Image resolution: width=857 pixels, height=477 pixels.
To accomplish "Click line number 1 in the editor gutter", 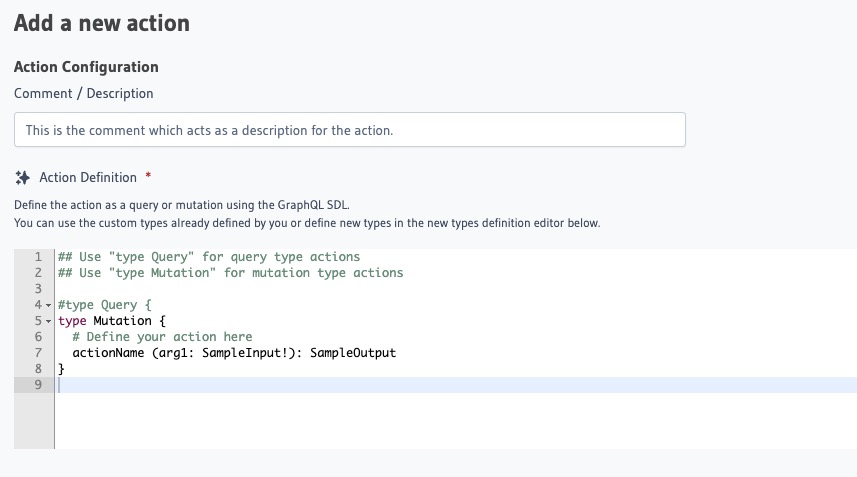I will [37, 257].
